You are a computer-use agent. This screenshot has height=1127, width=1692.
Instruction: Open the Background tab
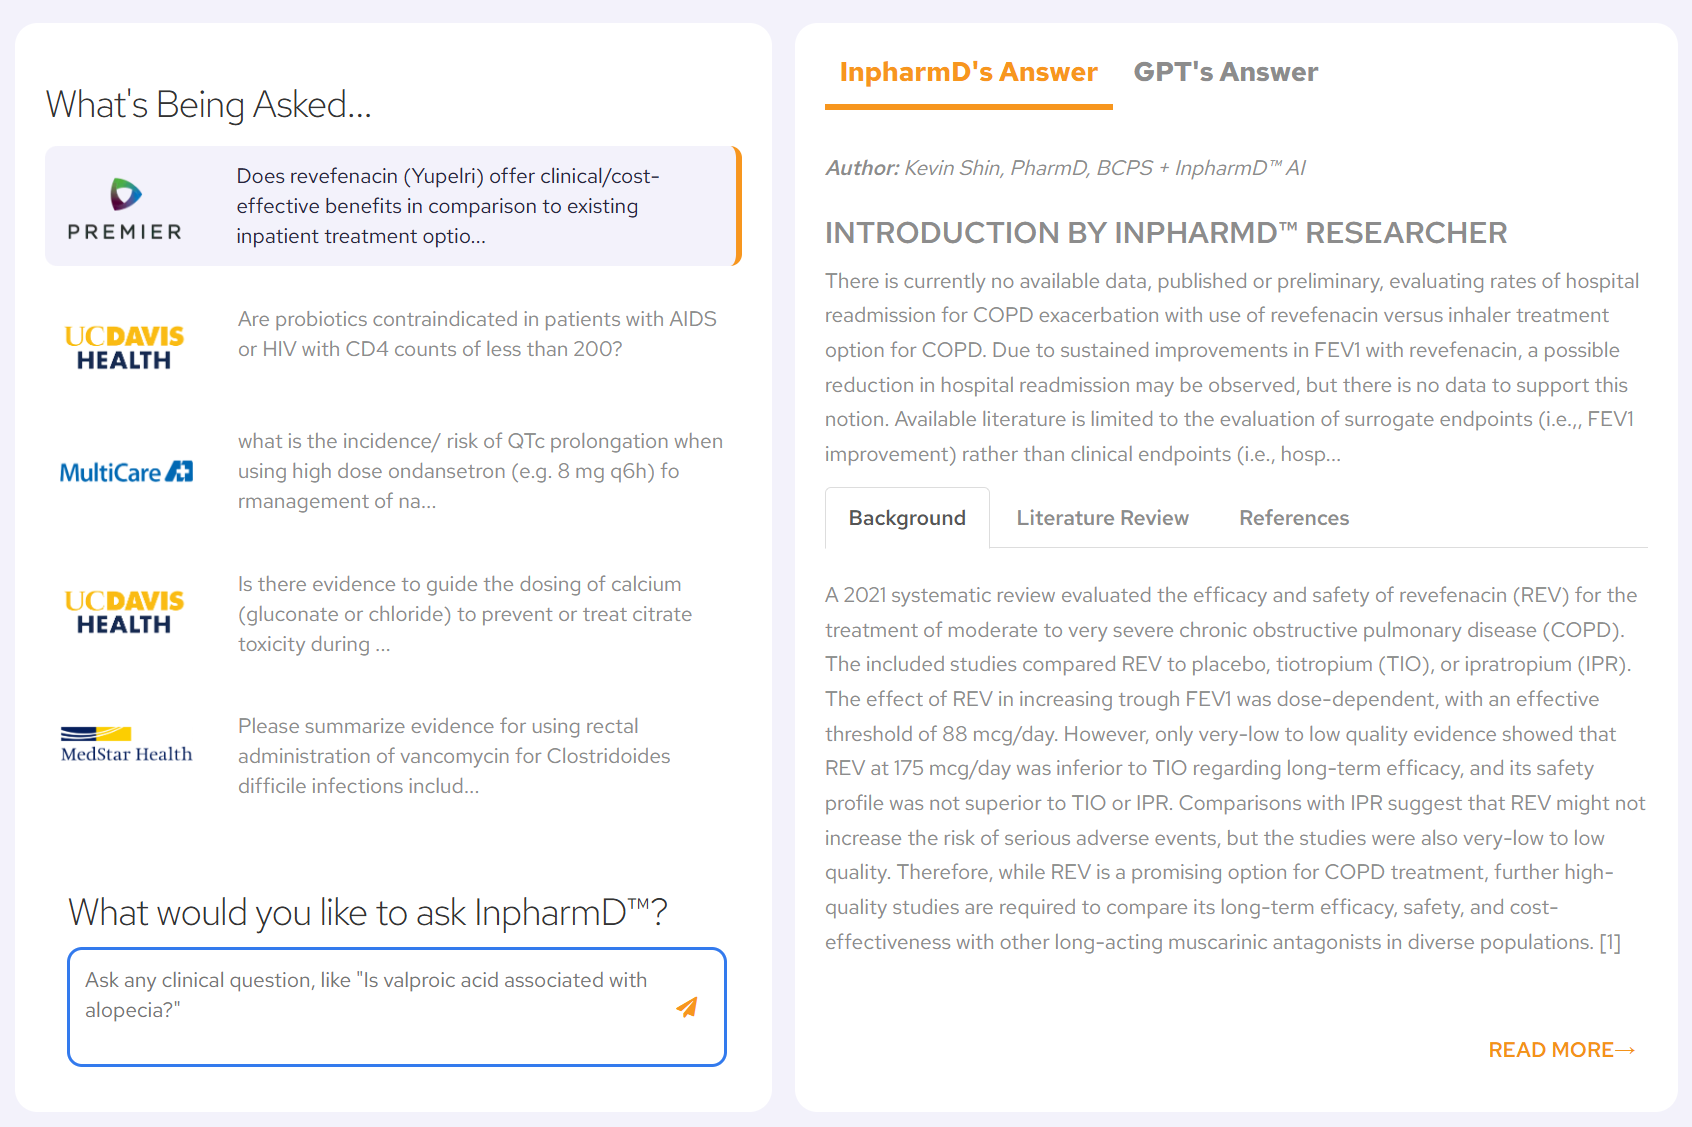click(x=907, y=518)
